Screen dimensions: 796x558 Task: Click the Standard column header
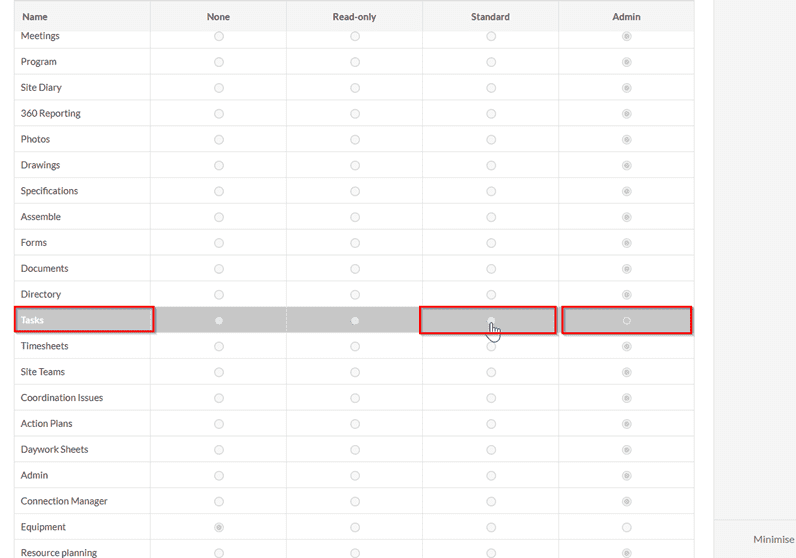click(x=490, y=17)
